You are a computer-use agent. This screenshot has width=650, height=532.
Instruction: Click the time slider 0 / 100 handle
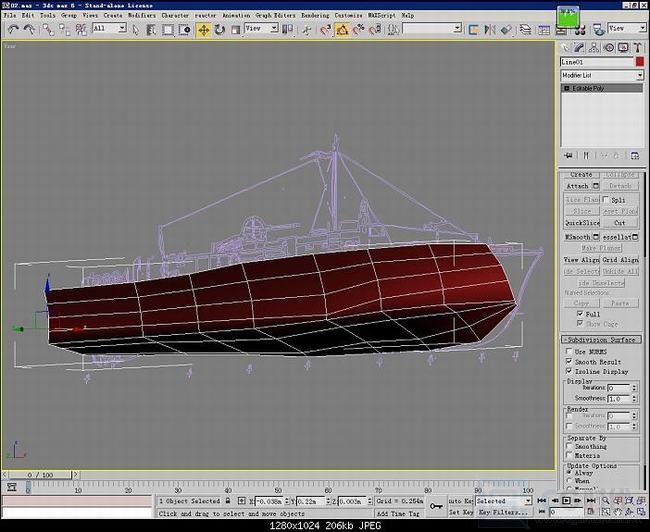pos(41,475)
